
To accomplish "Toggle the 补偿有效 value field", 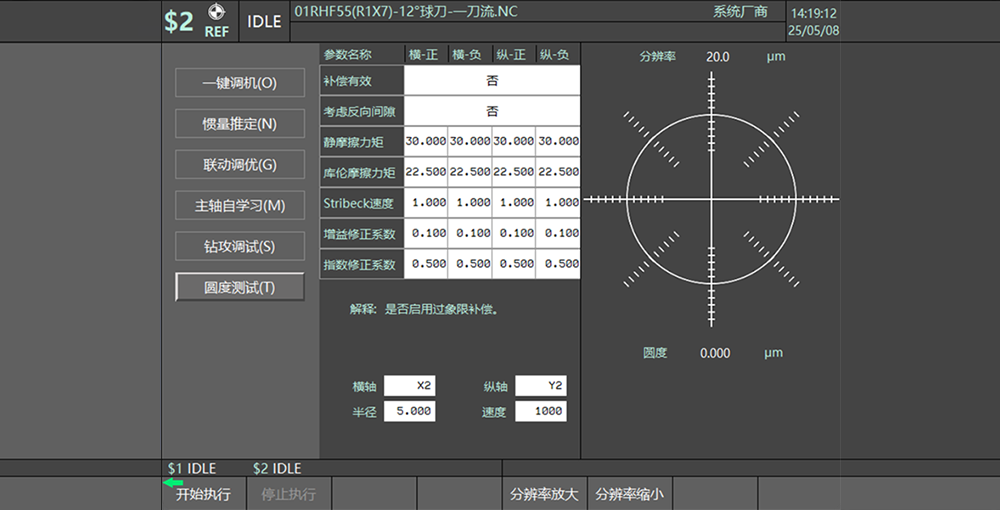I will [492, 81].
